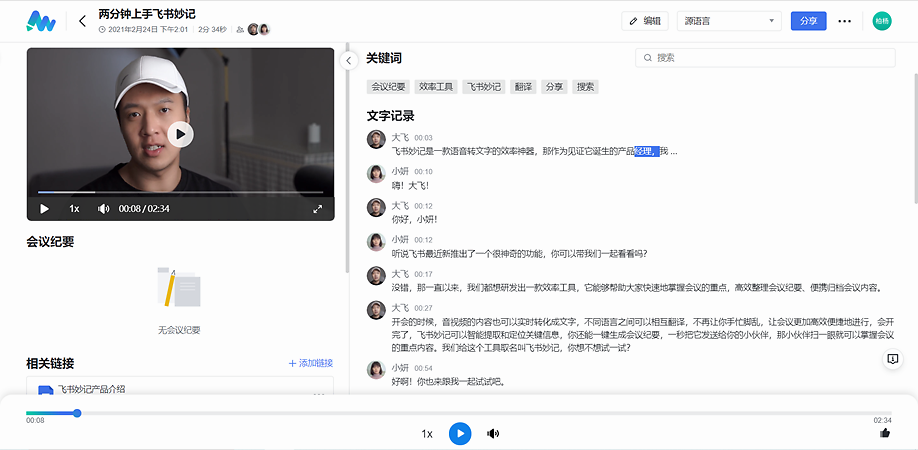The image size is (918, 450).
Task: Play the video using center play button
Action: [180, 134]
